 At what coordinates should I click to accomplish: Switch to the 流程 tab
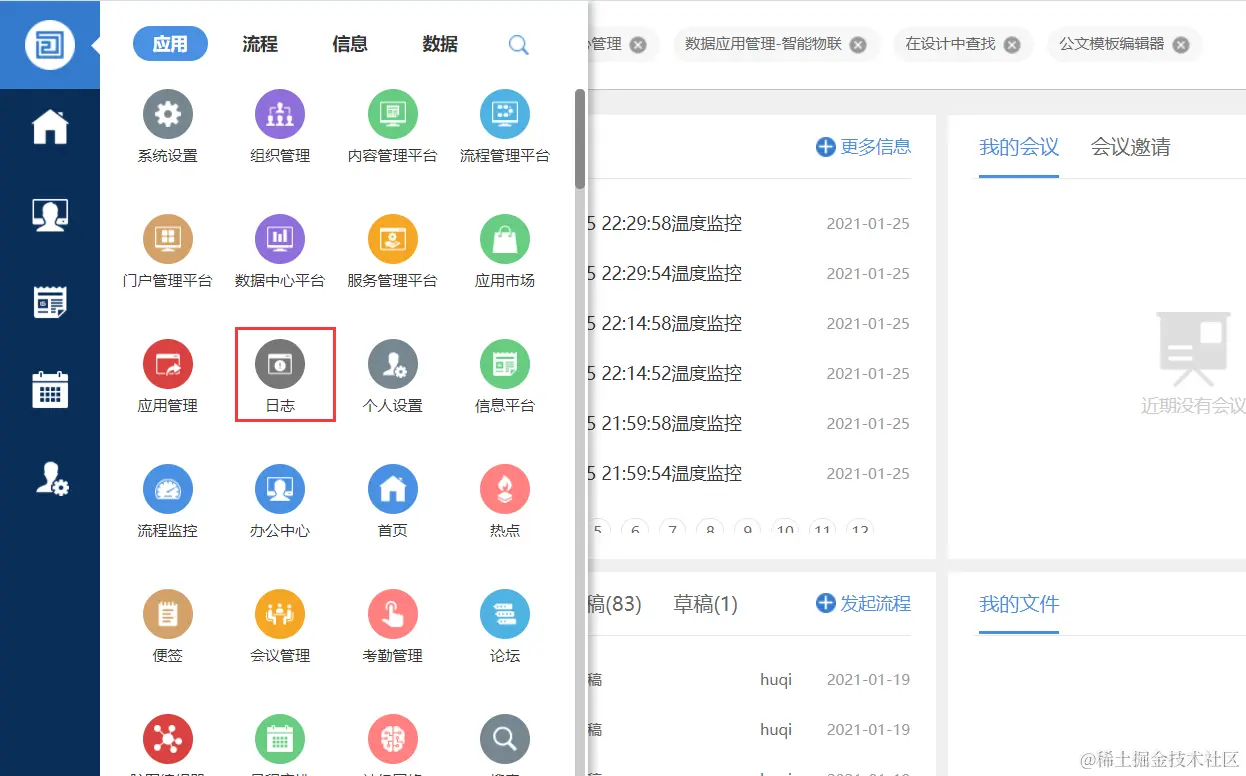[260, 44]
